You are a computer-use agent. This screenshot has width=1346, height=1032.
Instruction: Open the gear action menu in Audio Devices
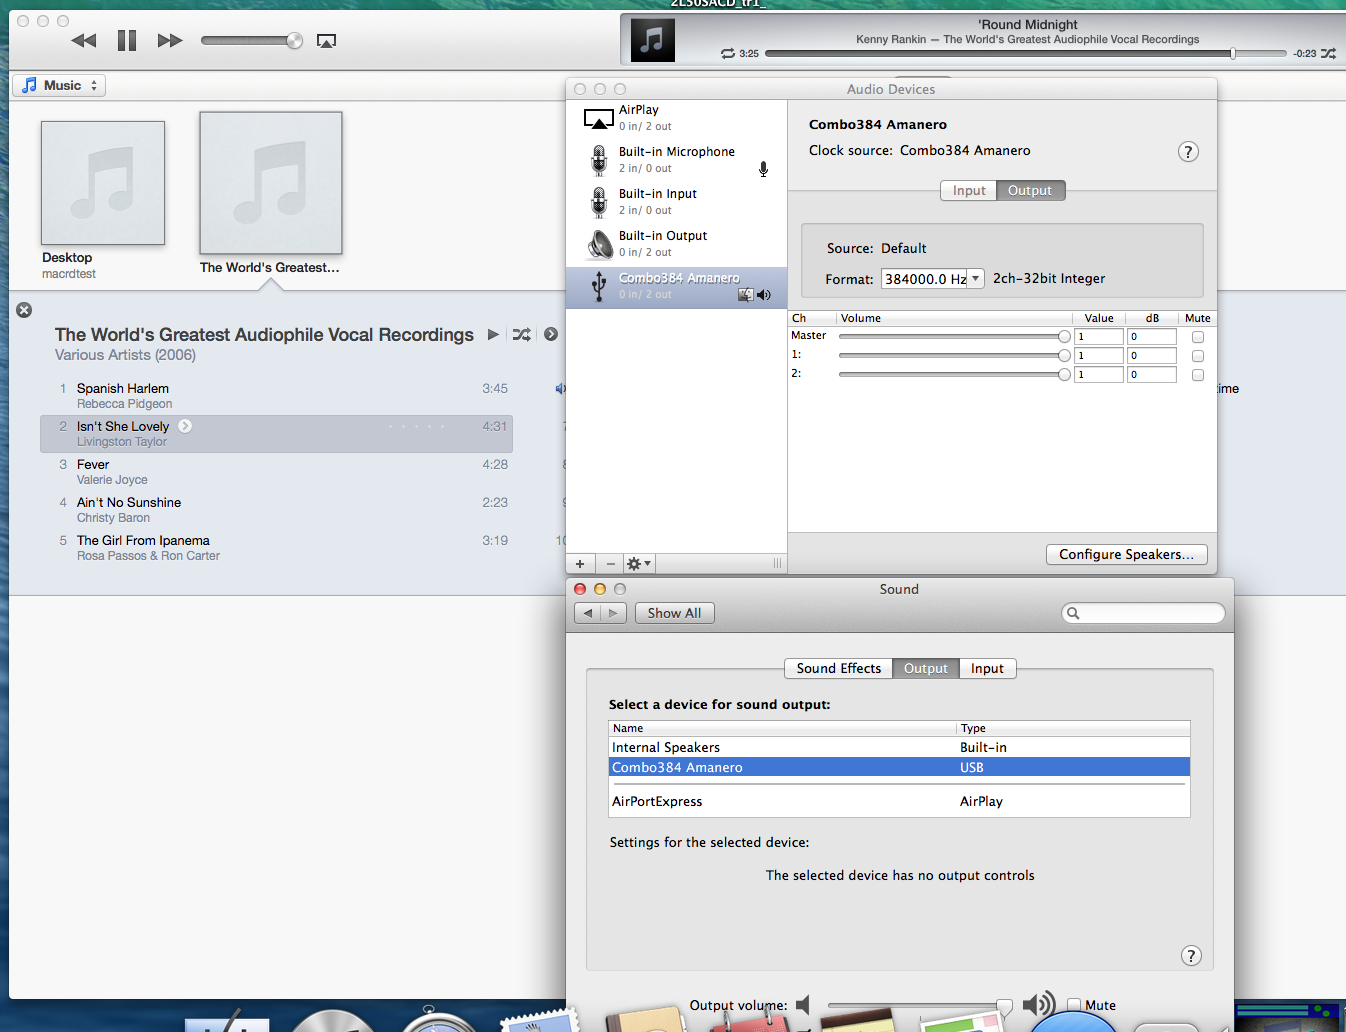[638, 564]
